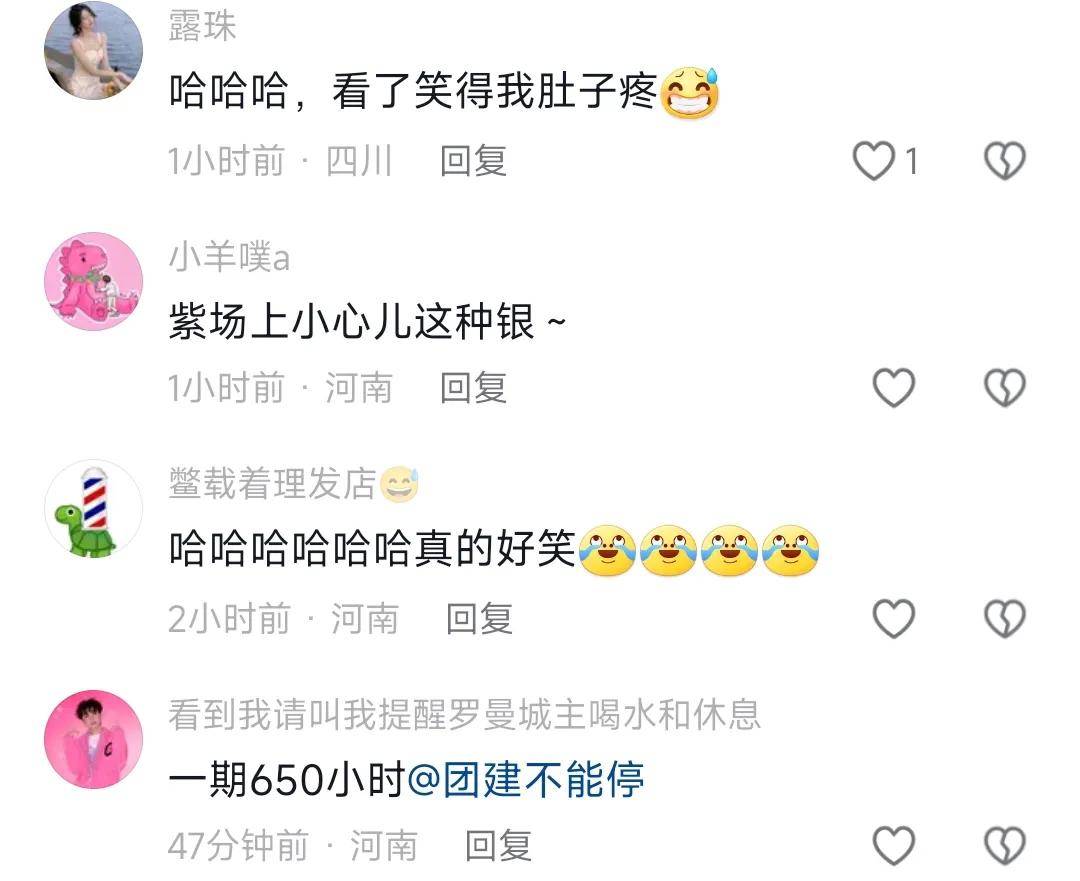Open username 鳖载着理发店
Image resolution: width=1080 pixels, height=881 pixels.
(273, 484)
